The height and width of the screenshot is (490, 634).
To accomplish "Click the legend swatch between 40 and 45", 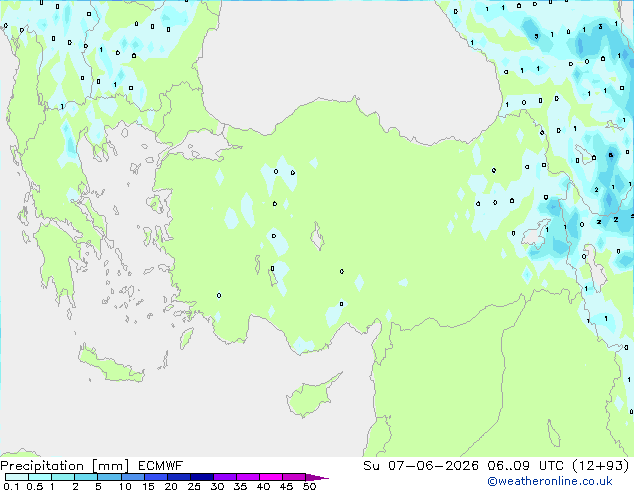I will (271, 477).
